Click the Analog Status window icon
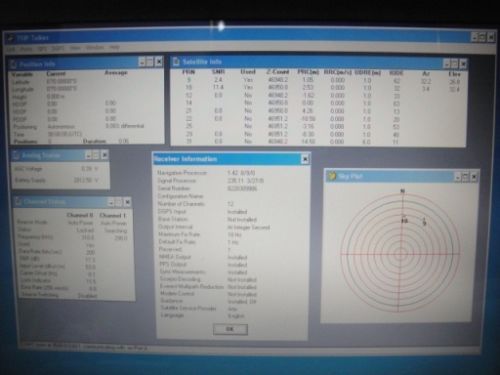The width and height of the screenshot is (500, 375). pos(15,155)
